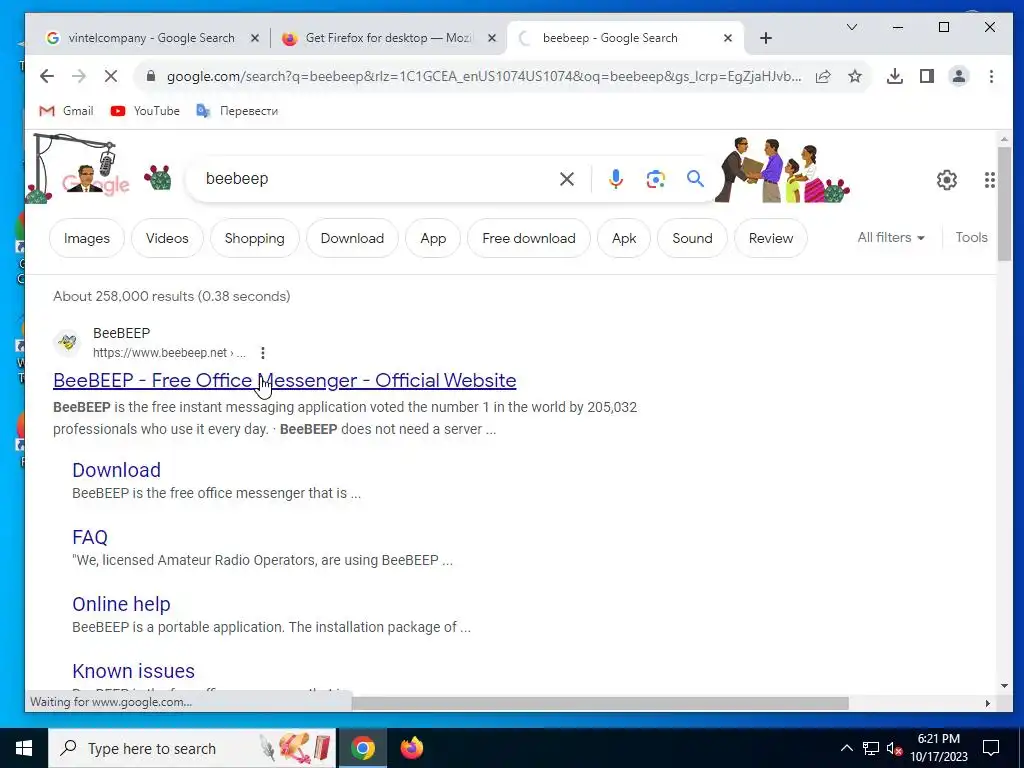
Task: Click the vertical scrollbar thumb
Action: (1004, 204)
